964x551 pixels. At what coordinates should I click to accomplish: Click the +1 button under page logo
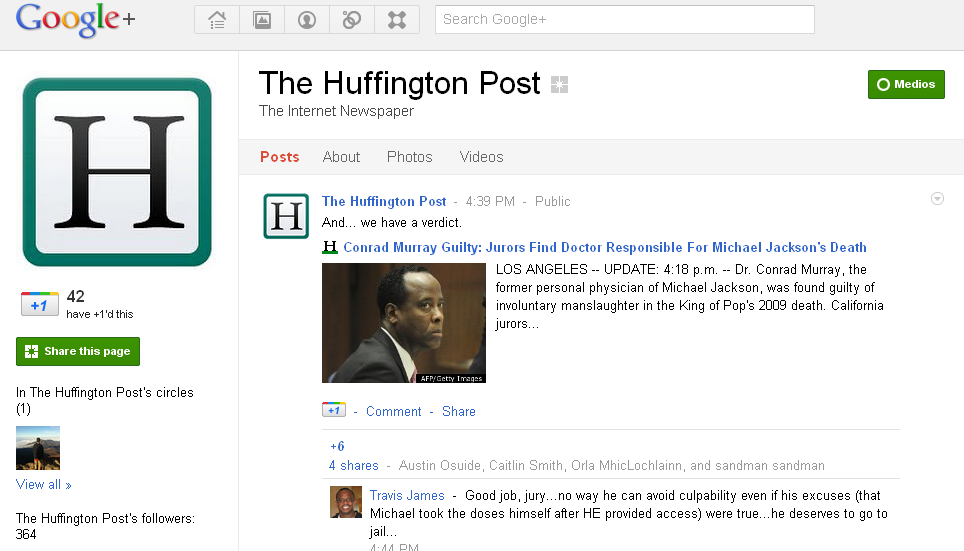(x=39, y=304)
